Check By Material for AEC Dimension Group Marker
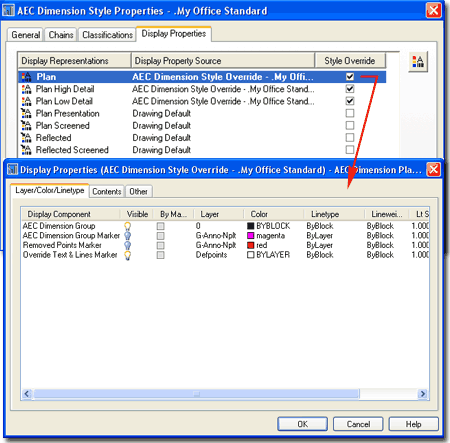 coord(161,236)
